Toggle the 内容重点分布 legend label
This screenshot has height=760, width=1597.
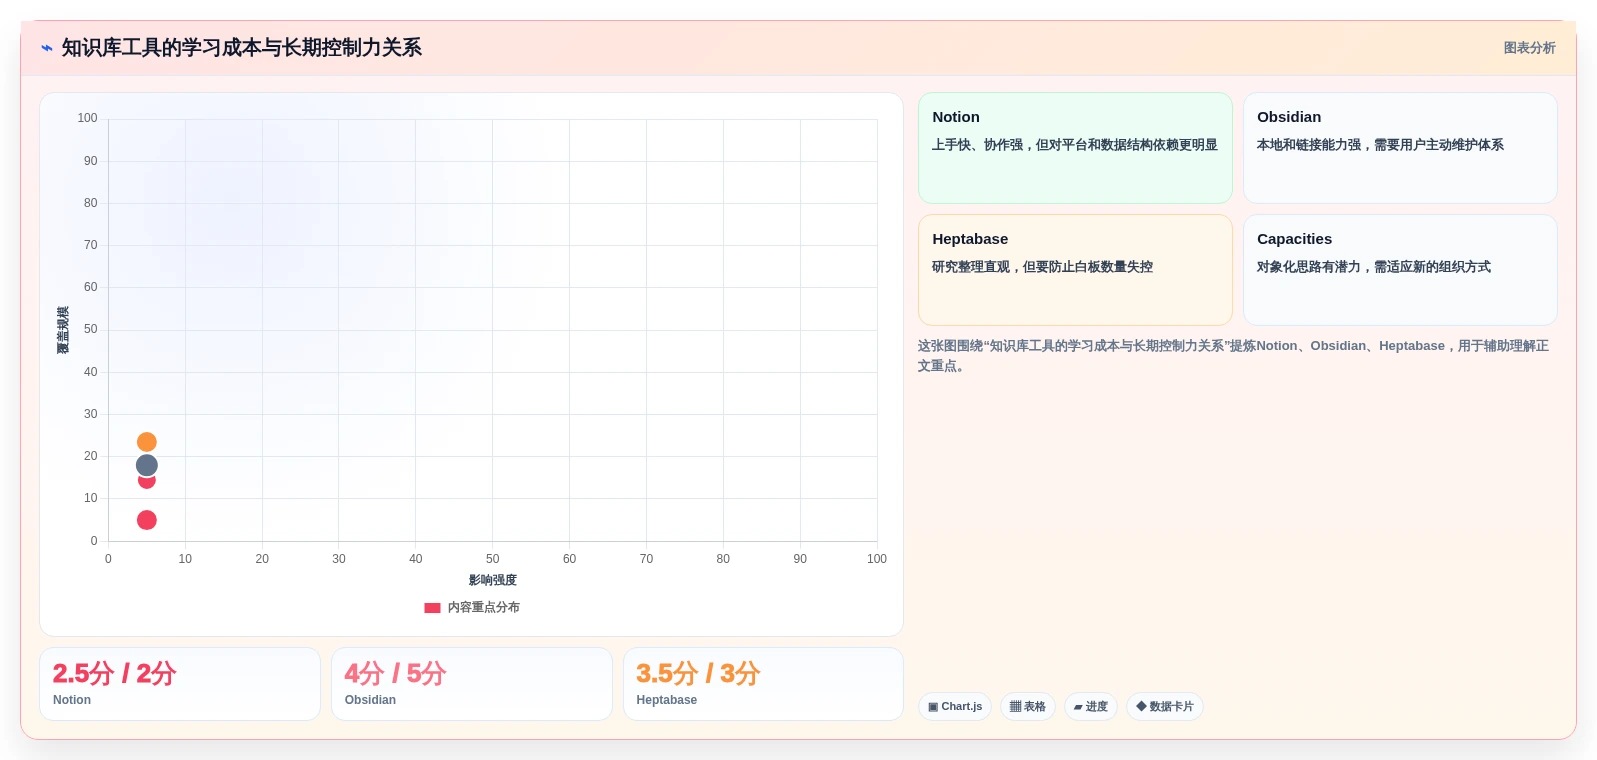(484, 608)
